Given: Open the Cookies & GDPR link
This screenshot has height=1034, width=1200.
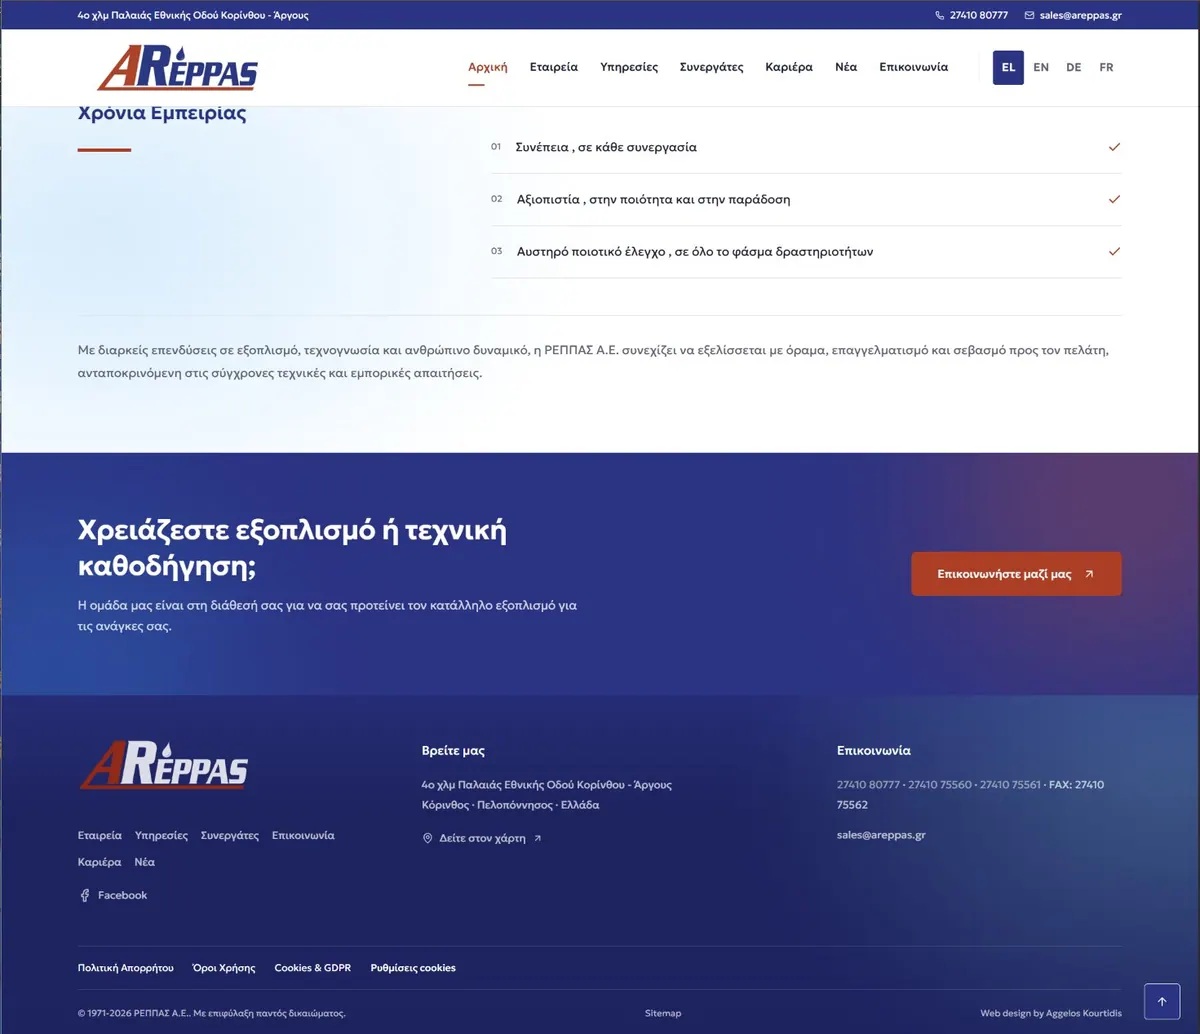Looking at the screenshot, I should 313,968.
